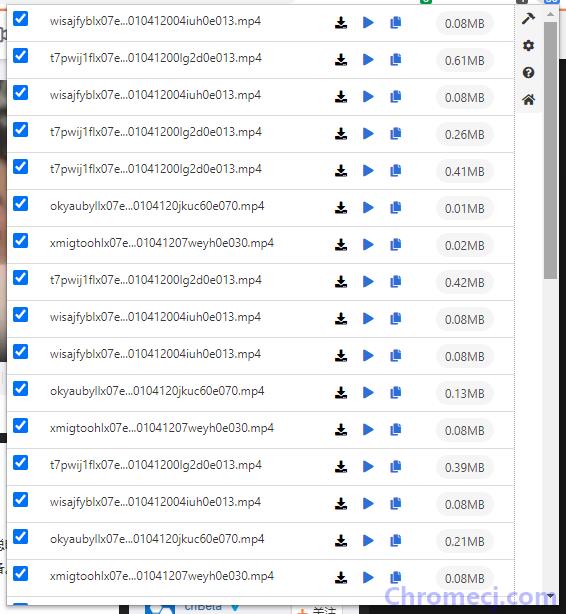Click the scrollbar up arrow
Image resolution: width=566 pixels, height=614 pixels.
[x=550, y=14]
